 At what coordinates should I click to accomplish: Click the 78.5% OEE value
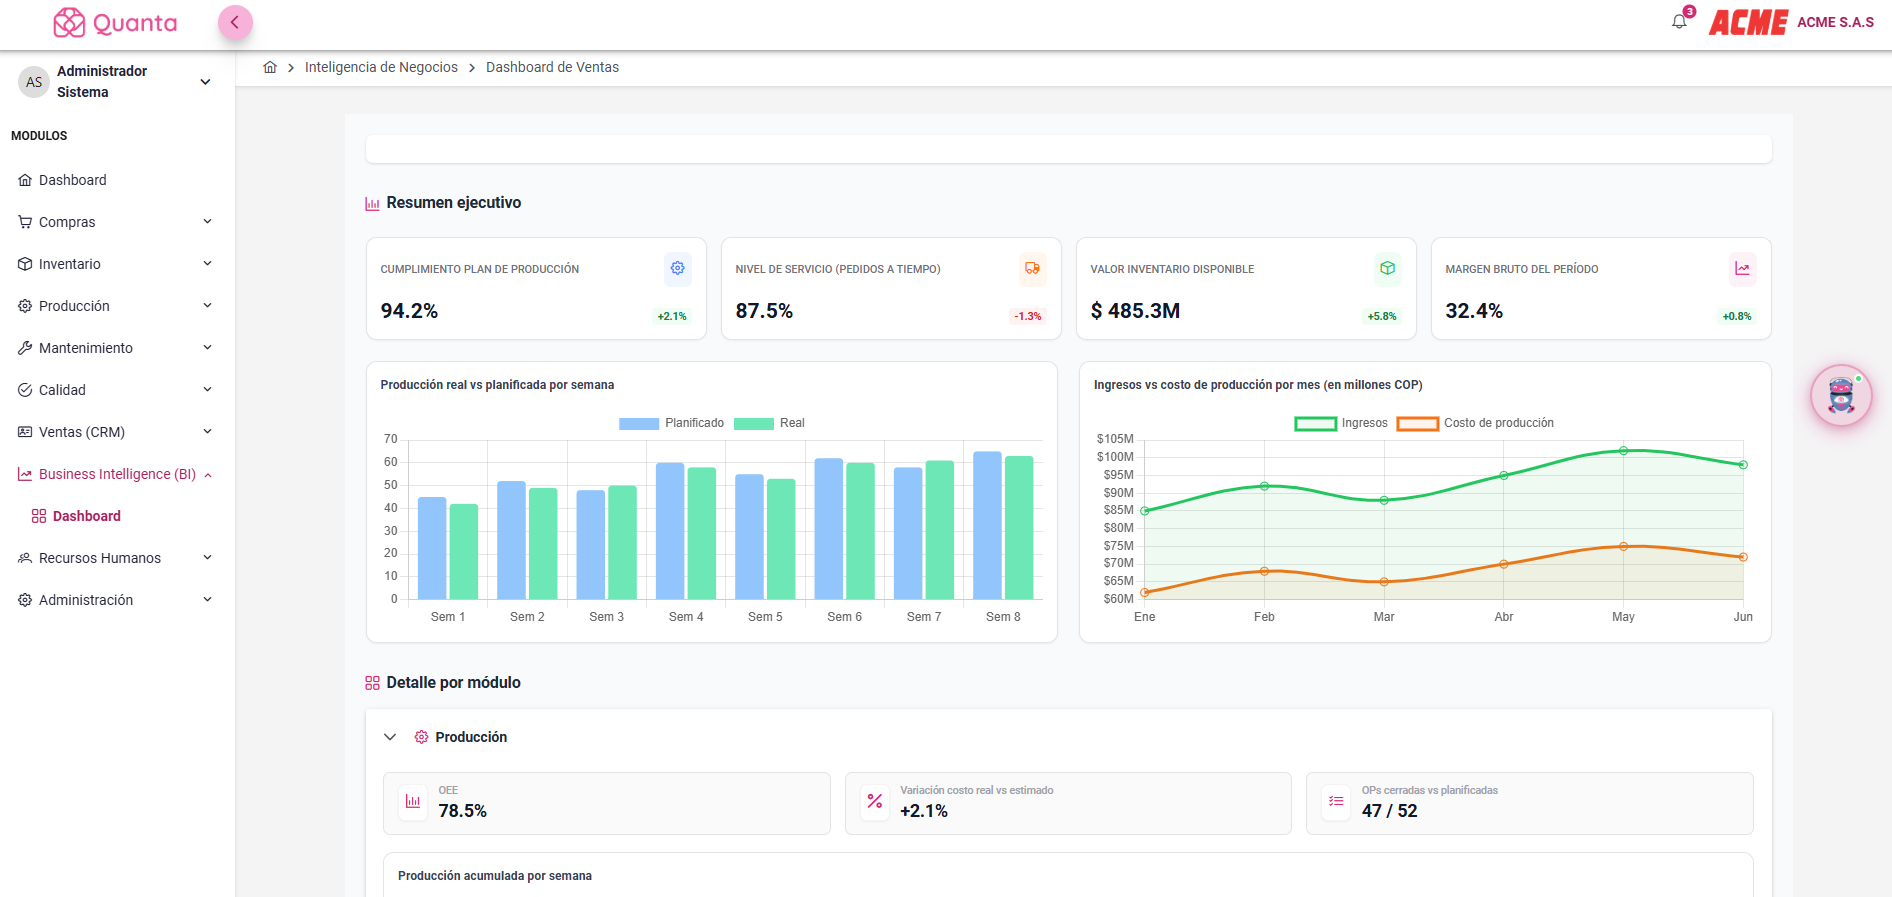(462, 811)
